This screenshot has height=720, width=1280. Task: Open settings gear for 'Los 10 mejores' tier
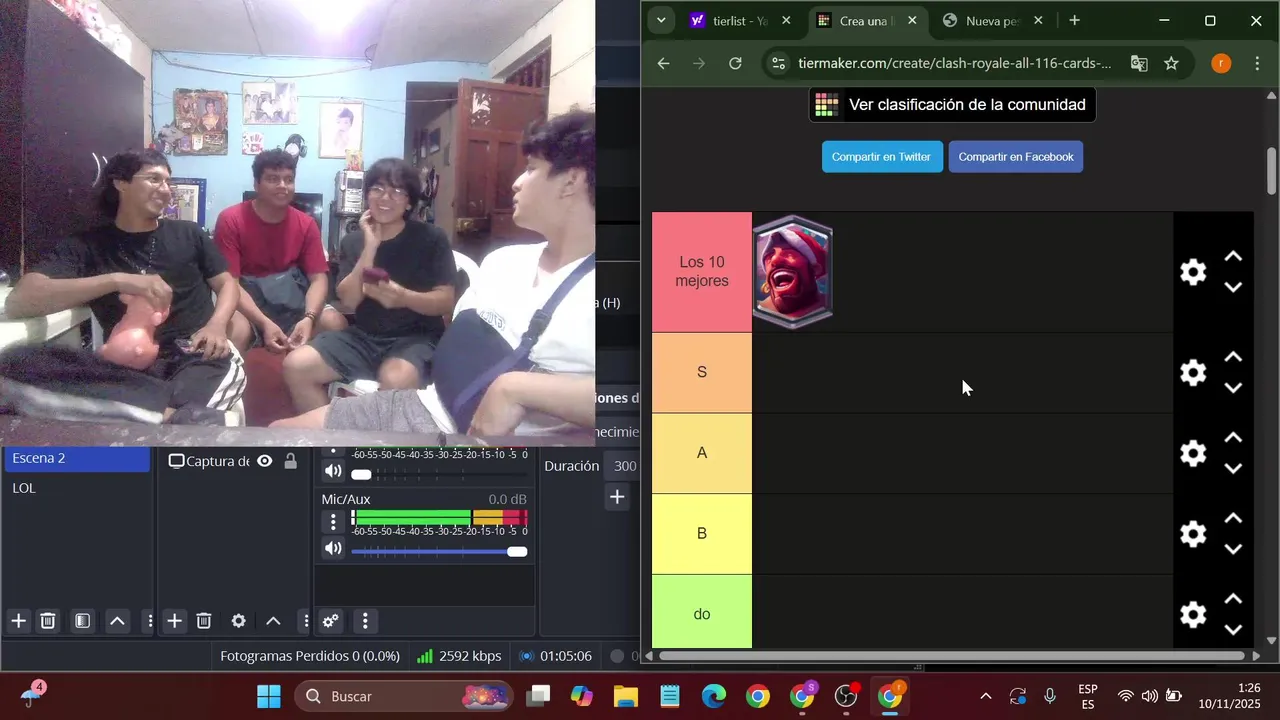(1192, 272)
